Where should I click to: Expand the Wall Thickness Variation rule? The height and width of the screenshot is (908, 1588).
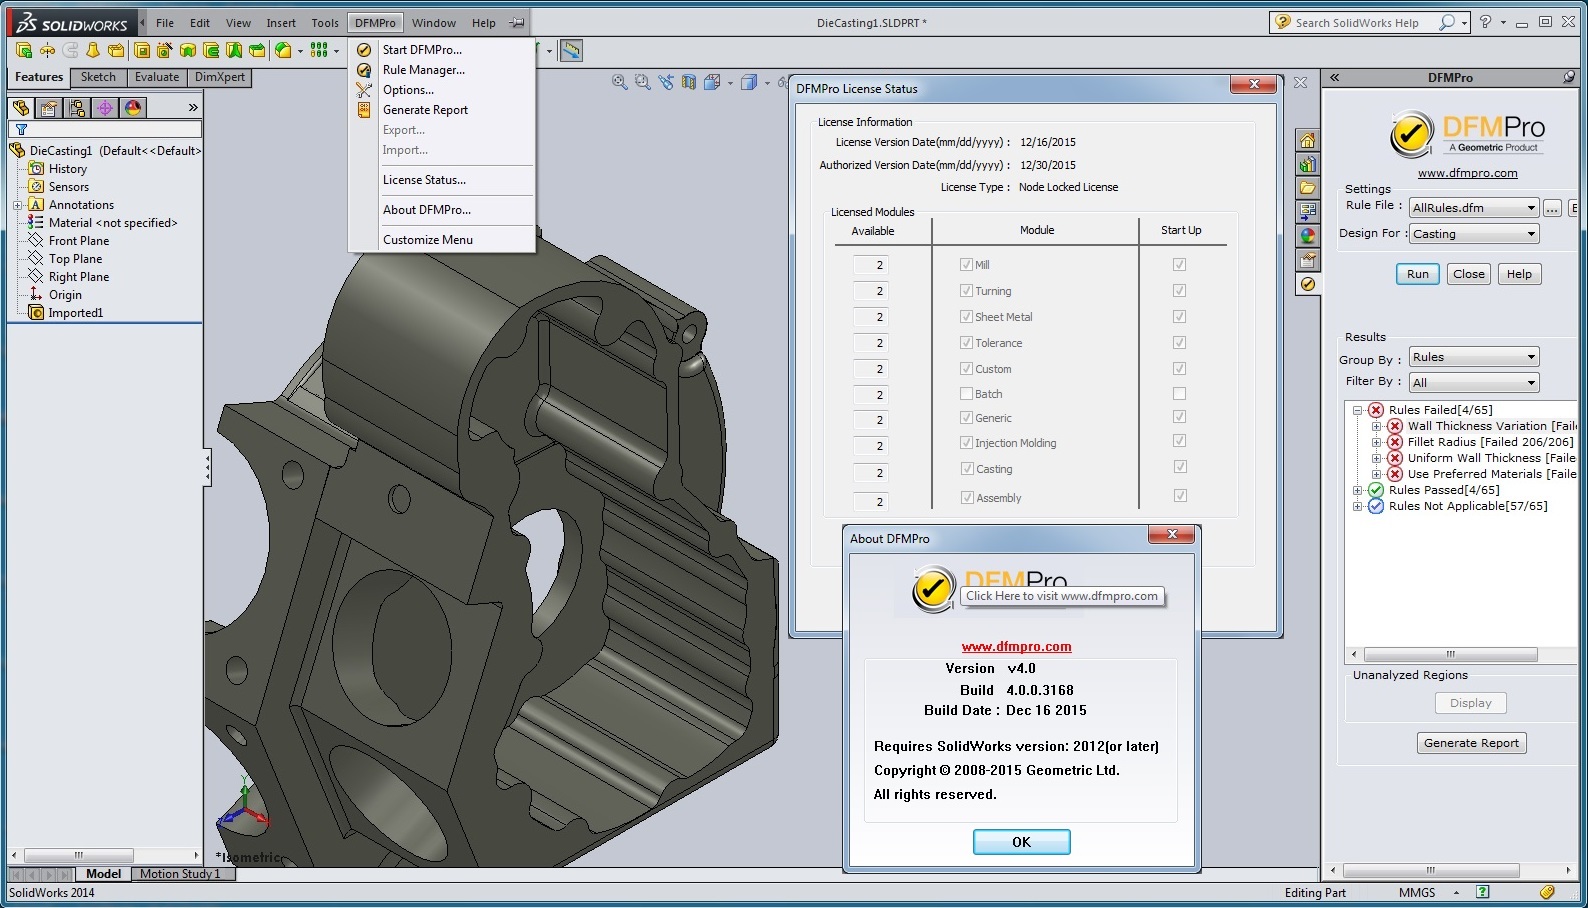pos(1376,426)
